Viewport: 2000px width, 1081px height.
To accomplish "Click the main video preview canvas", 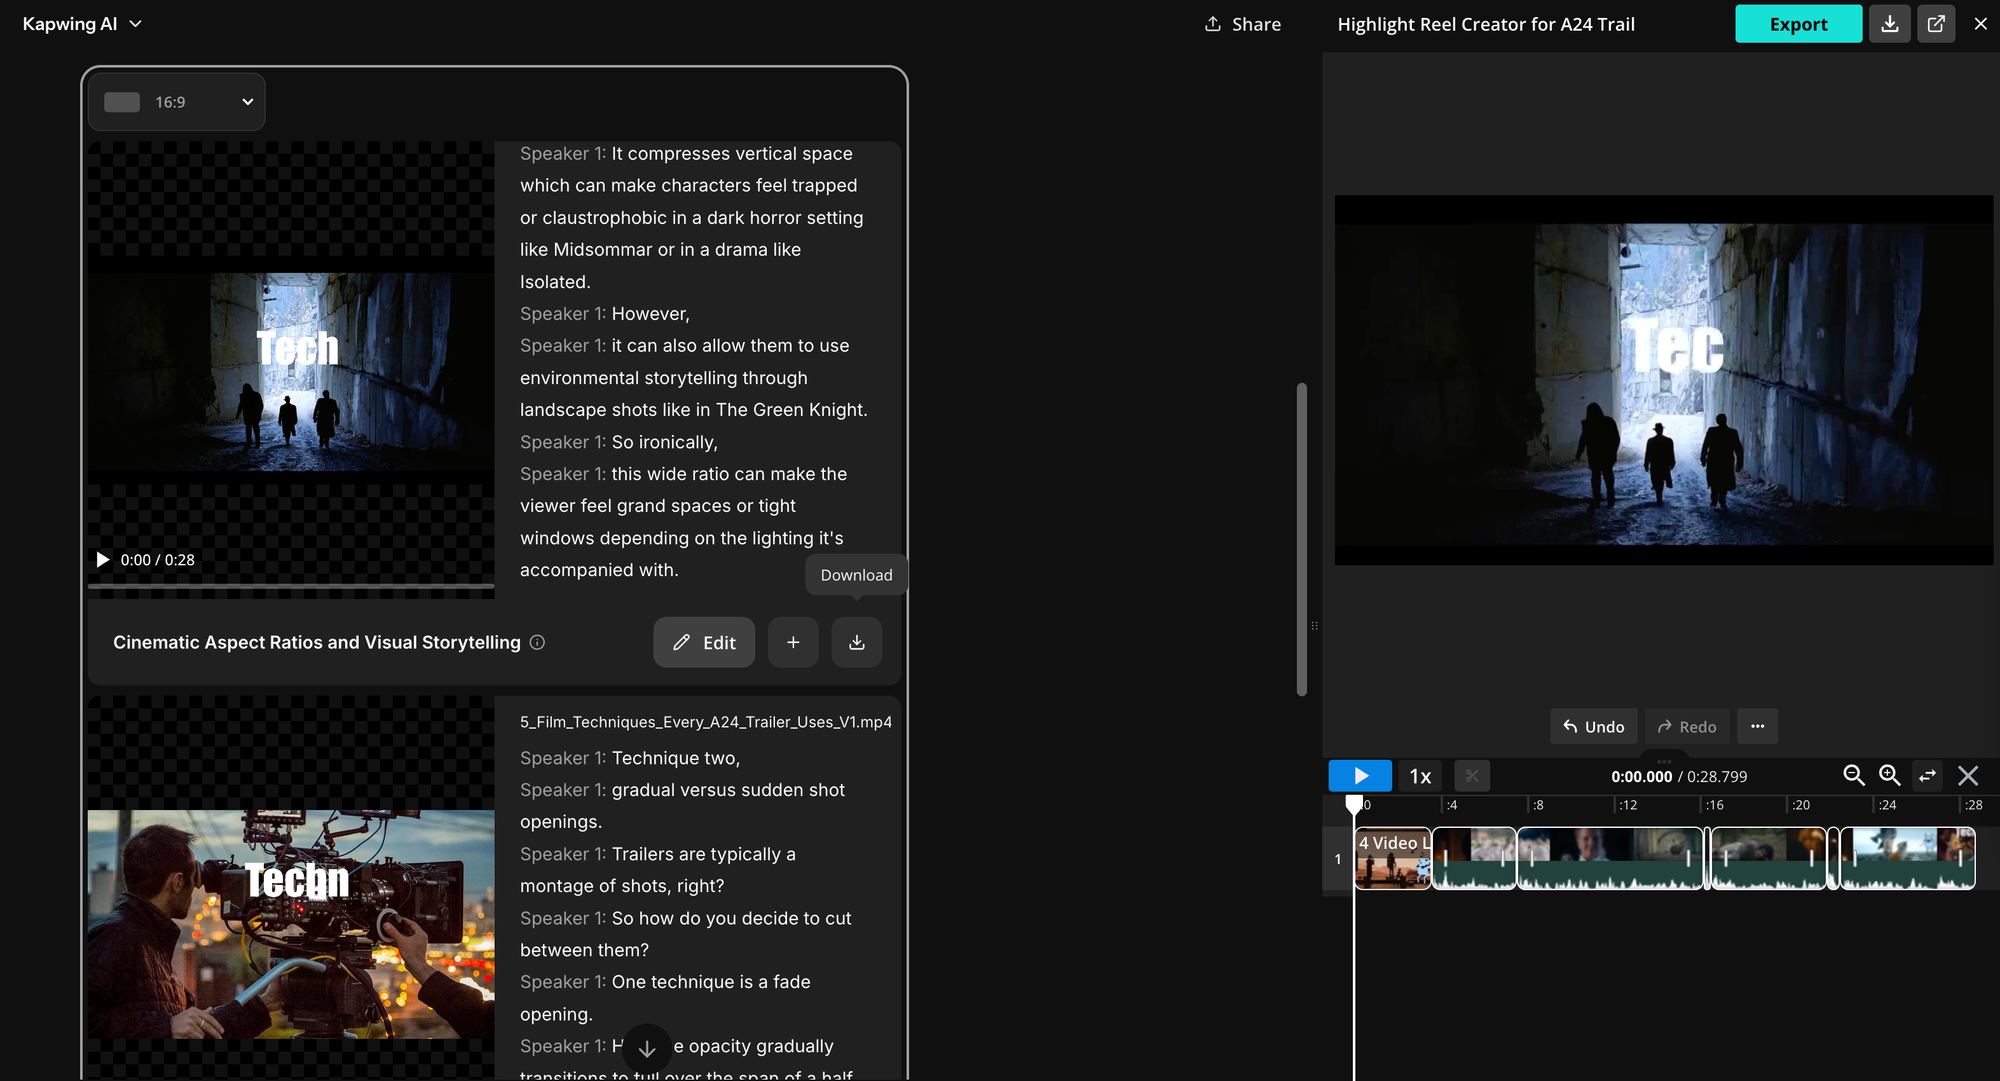I will pyautogui.click(x=1663, y=380).
